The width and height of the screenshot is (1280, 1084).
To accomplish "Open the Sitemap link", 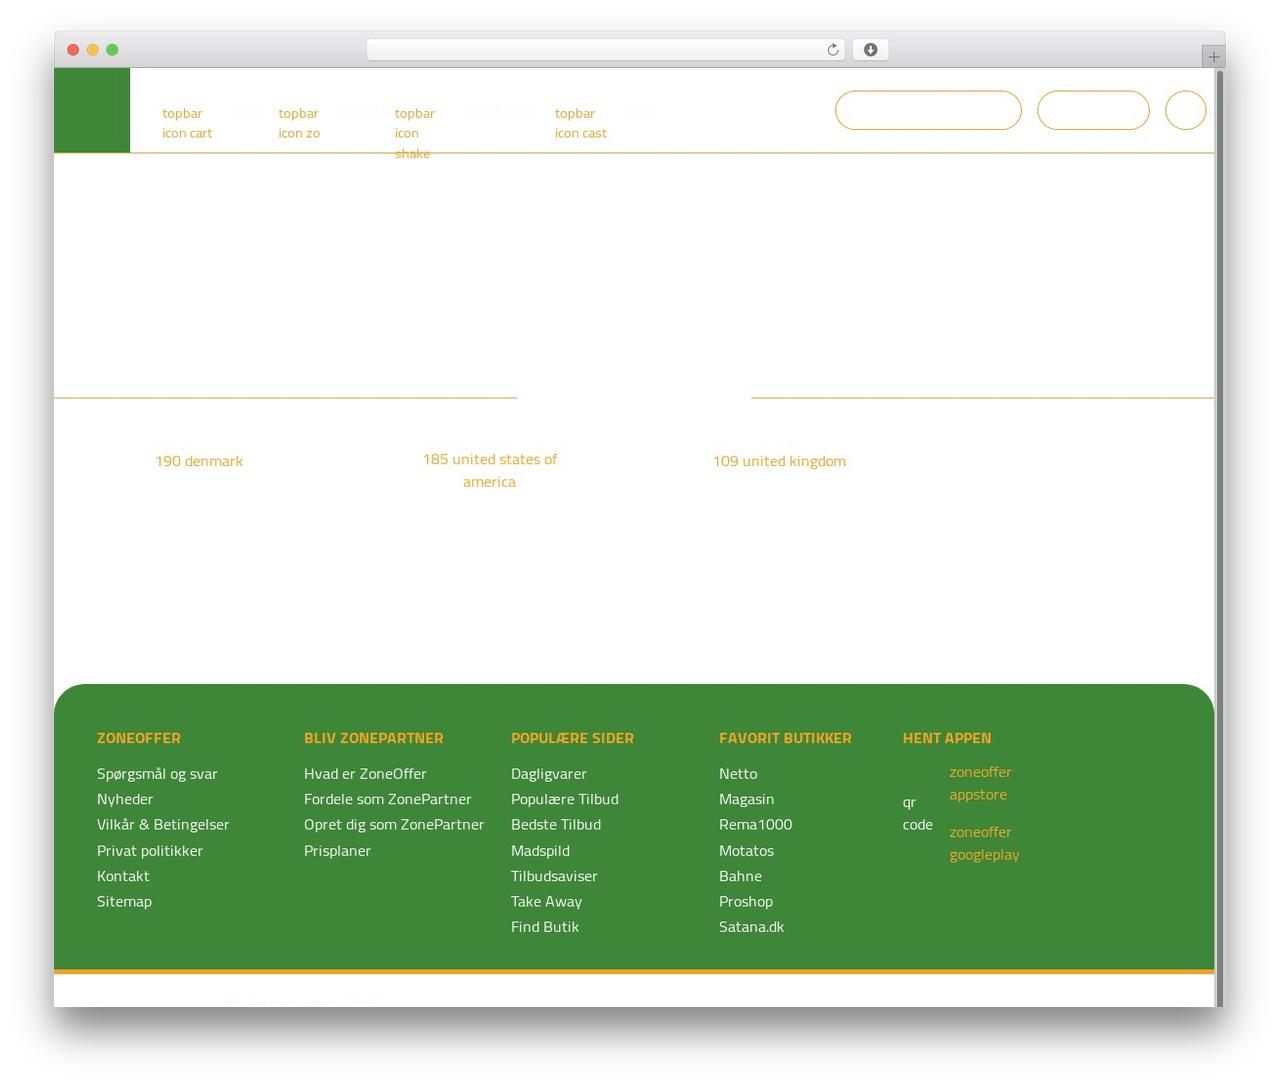I will tap(124, 901).
